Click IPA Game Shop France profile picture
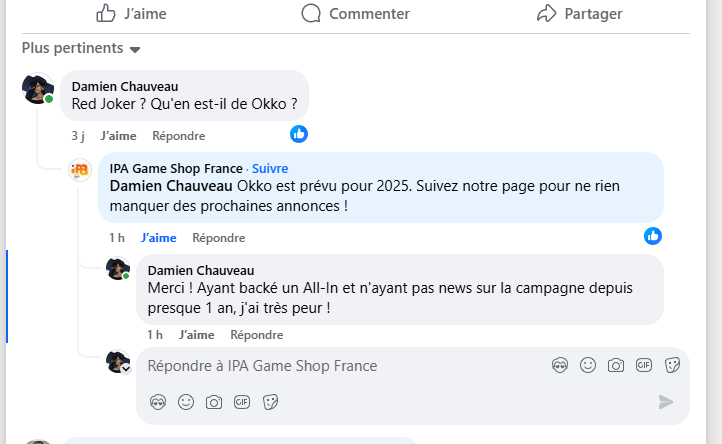Viewport: 722px width, 444px height. (80, 170)
